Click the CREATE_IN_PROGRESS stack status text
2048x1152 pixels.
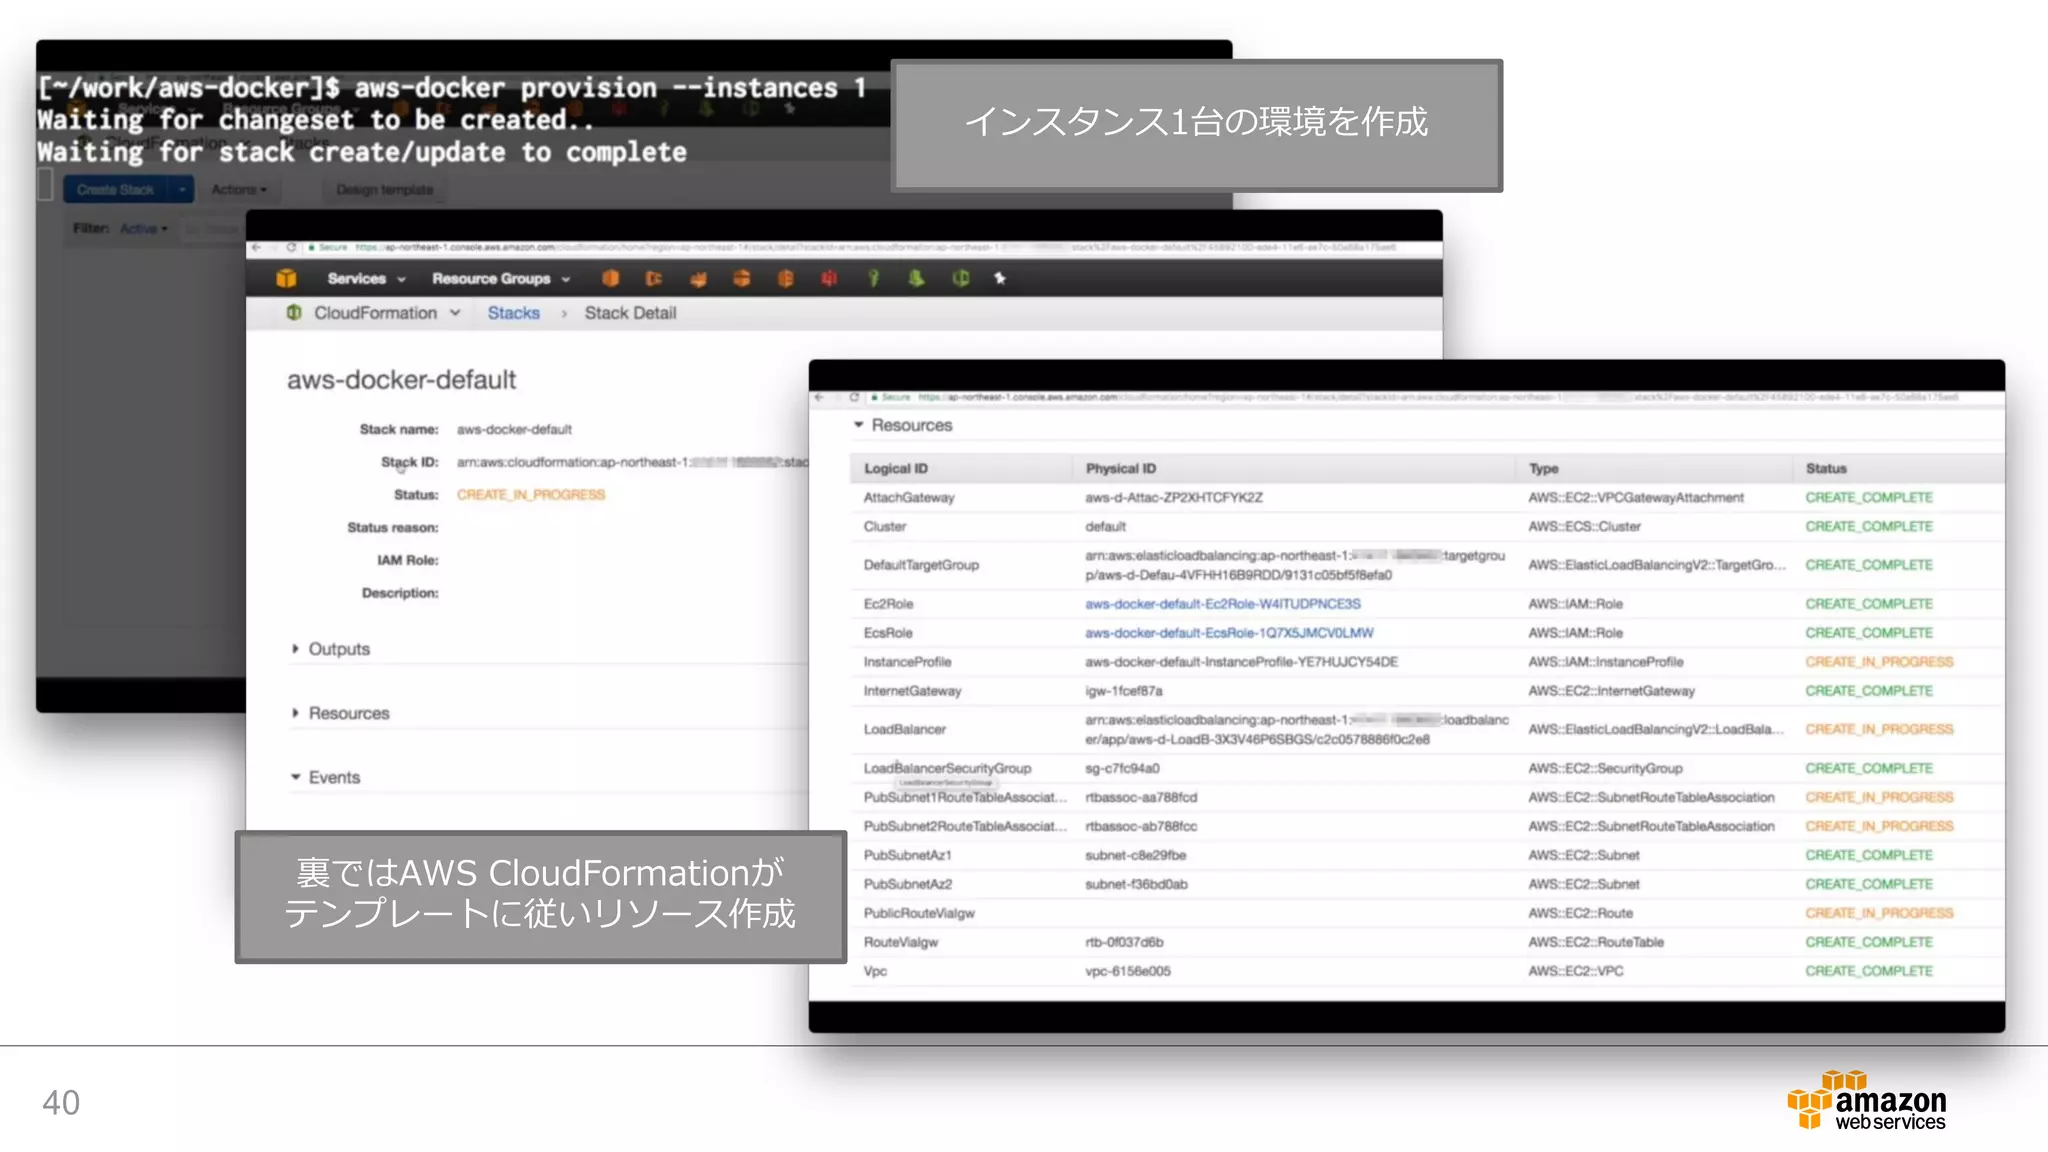[531, 495]
